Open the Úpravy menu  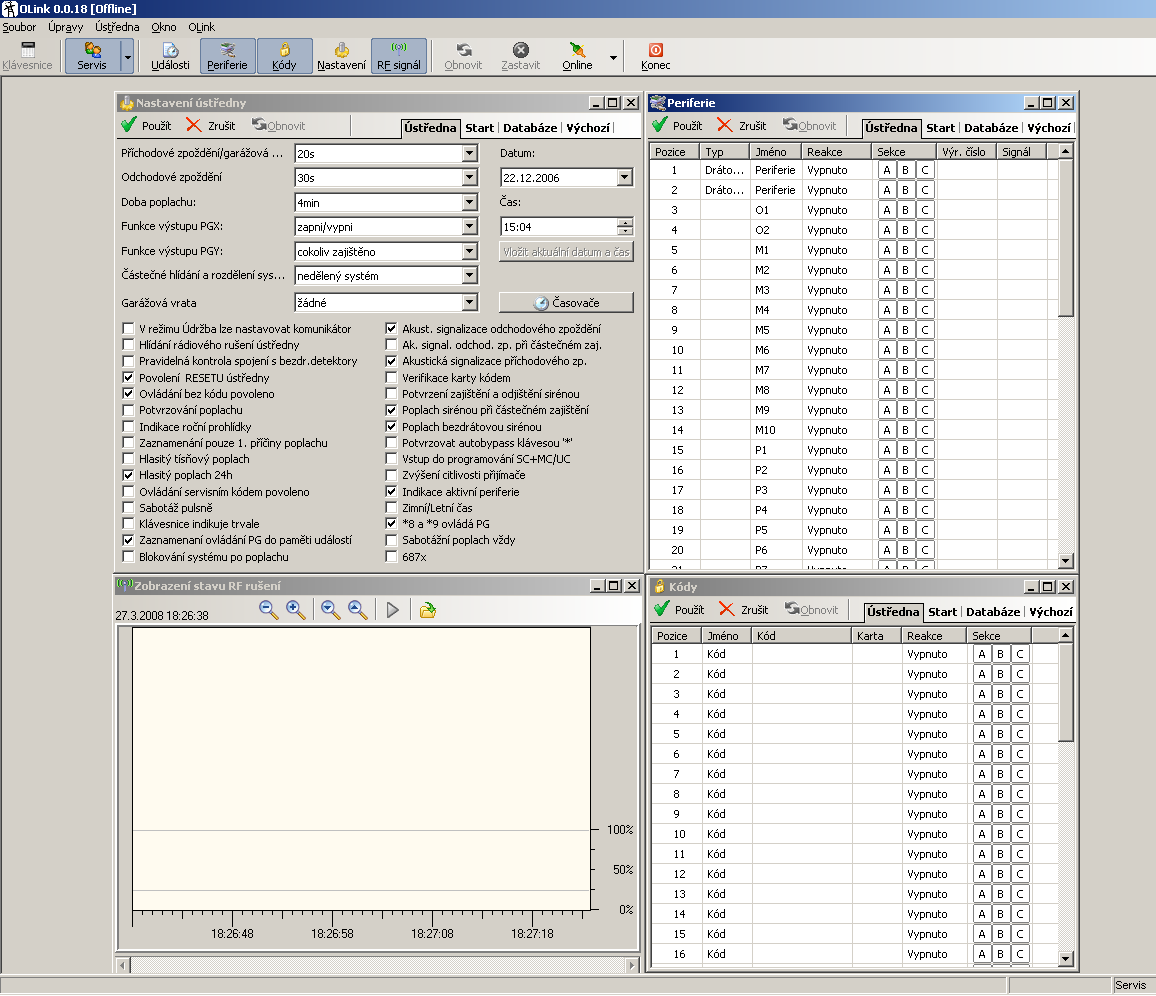66,27
